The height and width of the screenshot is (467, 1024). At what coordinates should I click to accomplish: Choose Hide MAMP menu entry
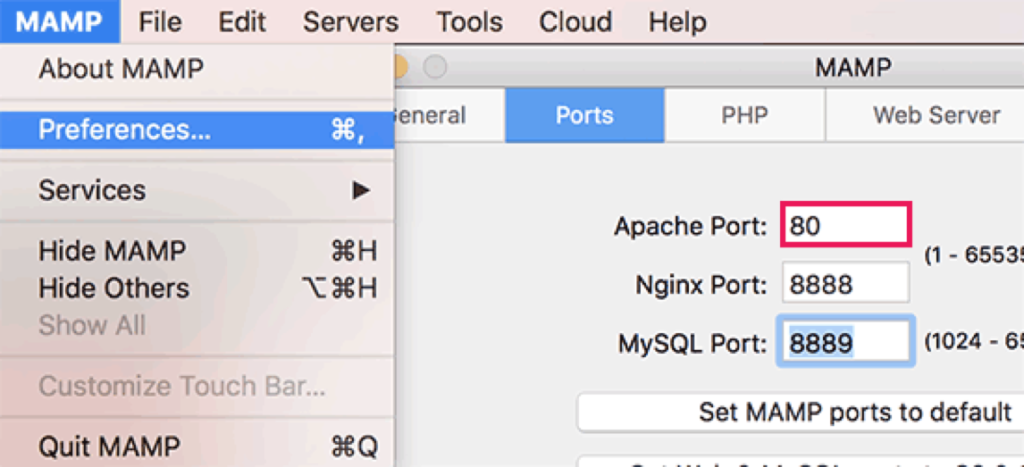(197, 251)
